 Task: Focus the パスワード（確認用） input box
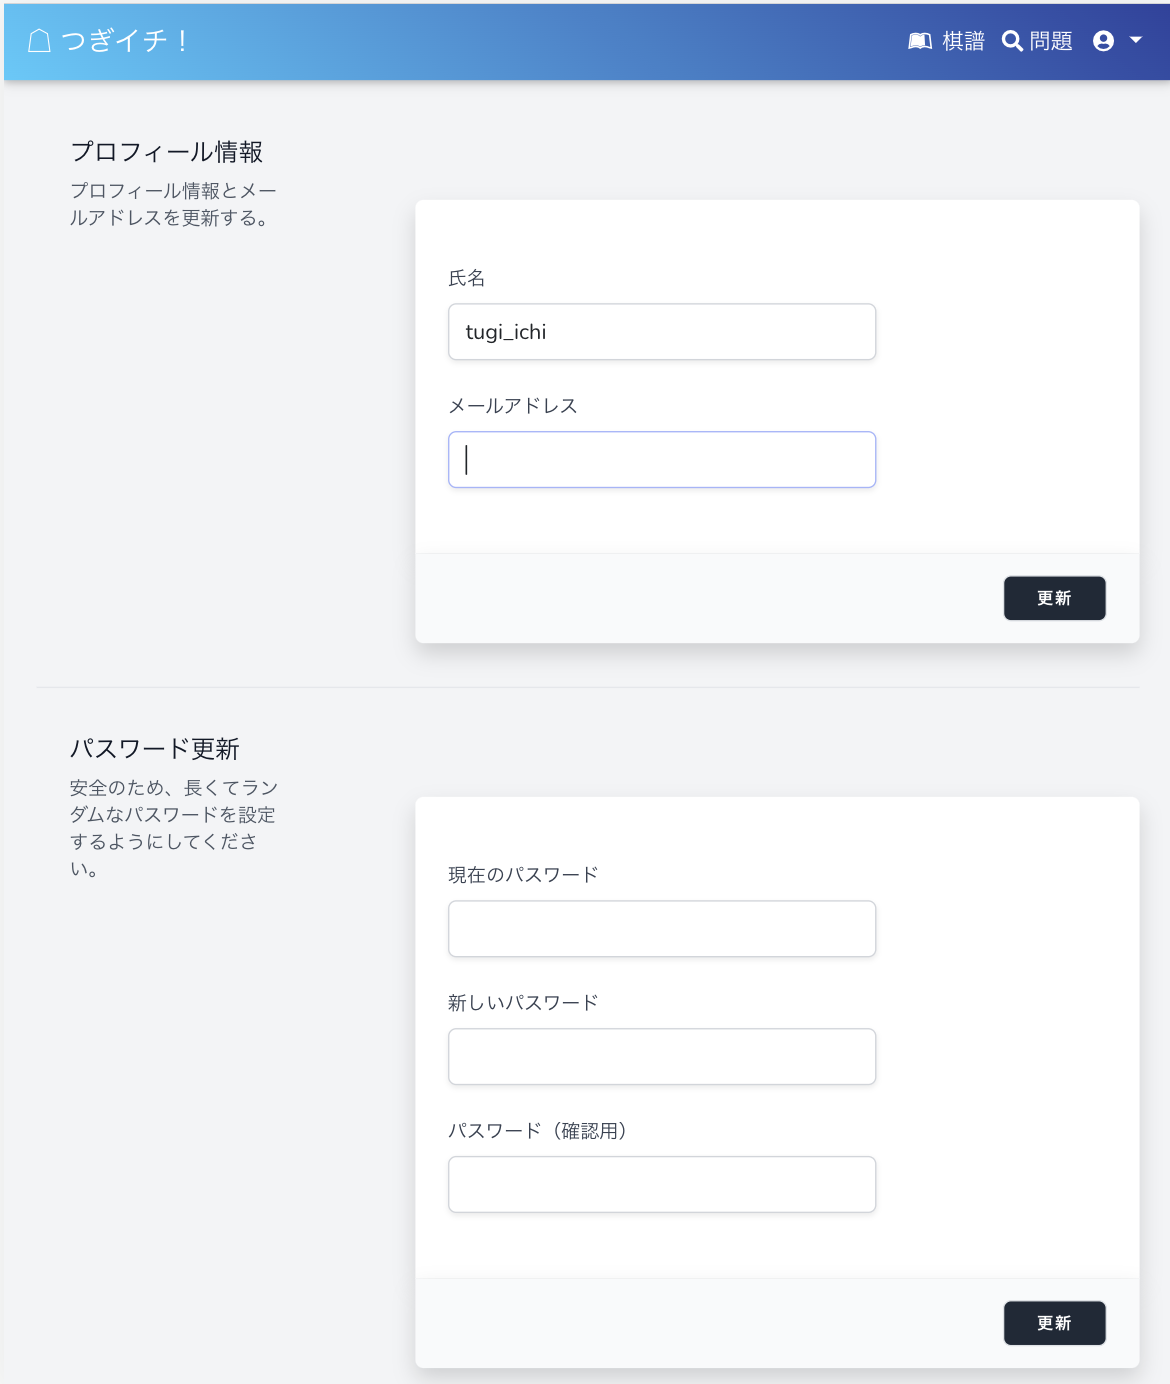pos(662,1185)
